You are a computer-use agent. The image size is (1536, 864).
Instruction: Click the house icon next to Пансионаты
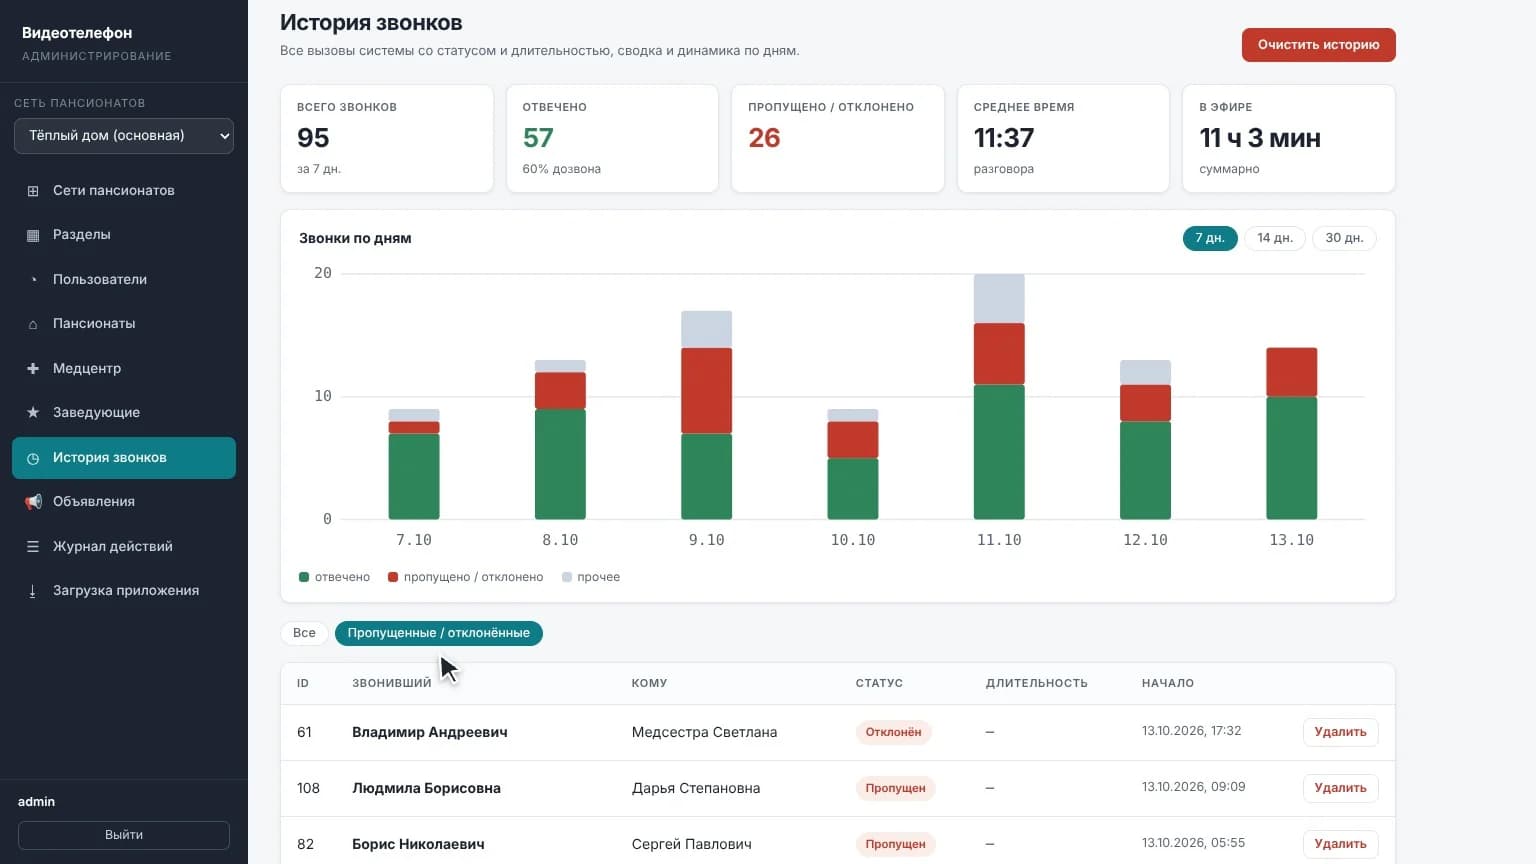(33, 324)
